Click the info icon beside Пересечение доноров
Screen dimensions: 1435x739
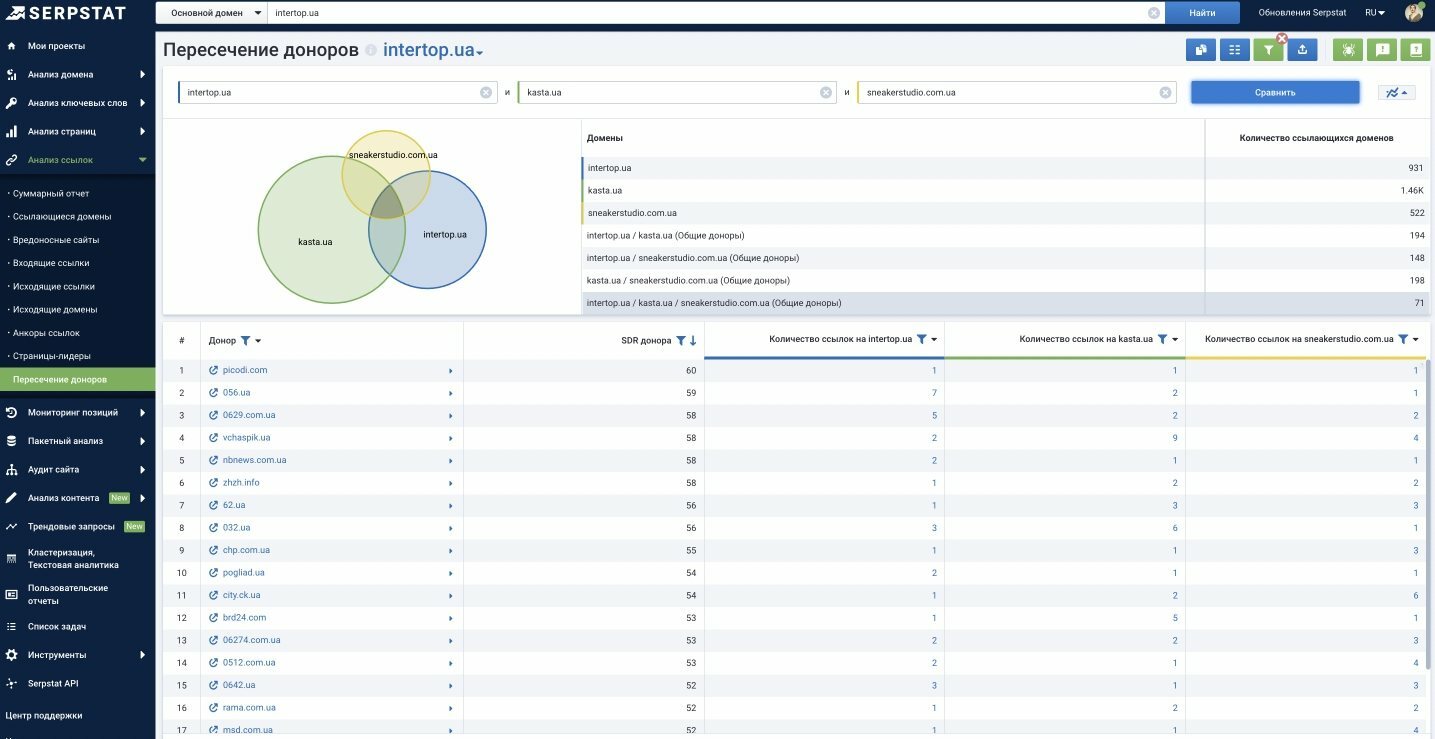[371, 51]
